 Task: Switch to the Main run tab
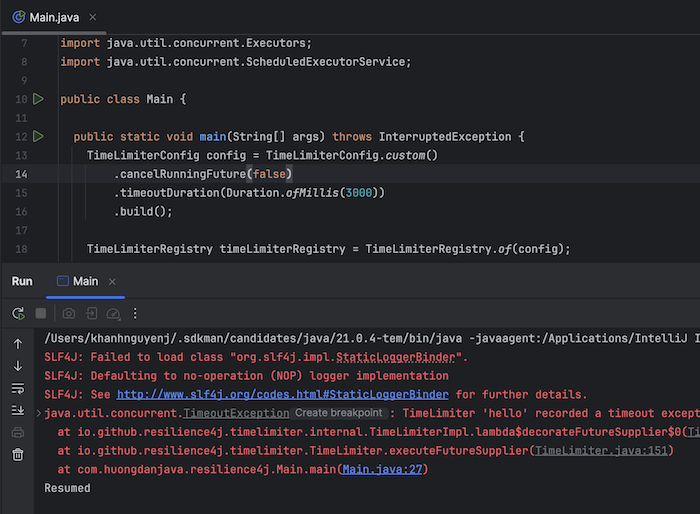tap(78, 281)
